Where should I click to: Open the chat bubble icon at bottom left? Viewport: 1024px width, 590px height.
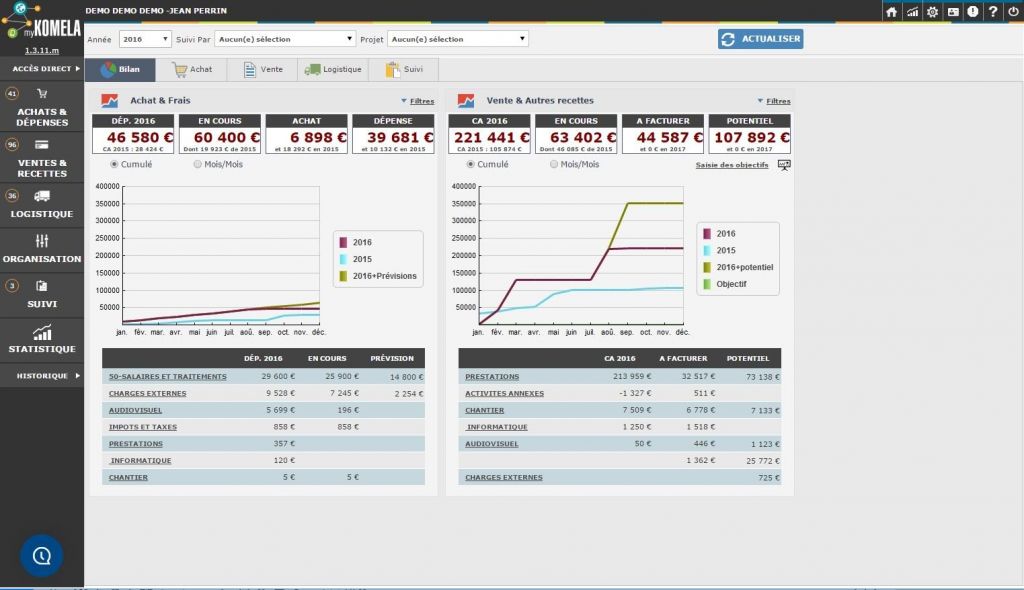(41, 555)
